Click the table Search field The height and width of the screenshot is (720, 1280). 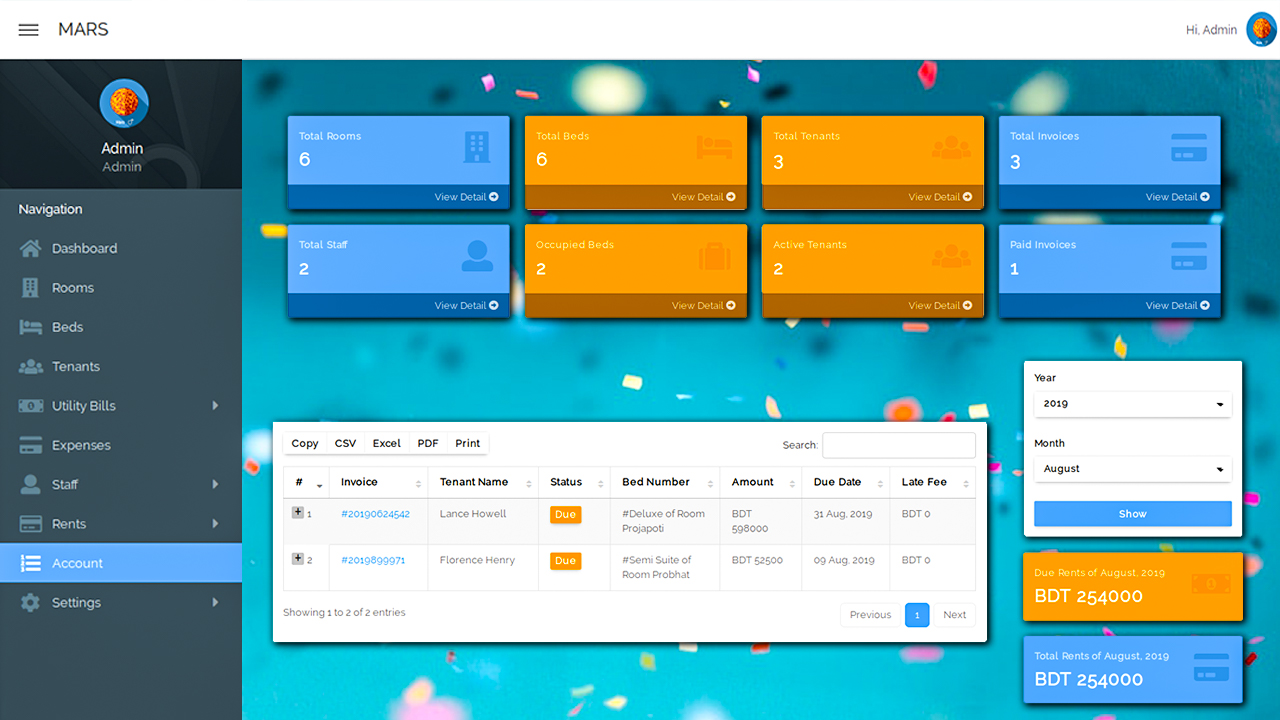click(x=898, y=445)
